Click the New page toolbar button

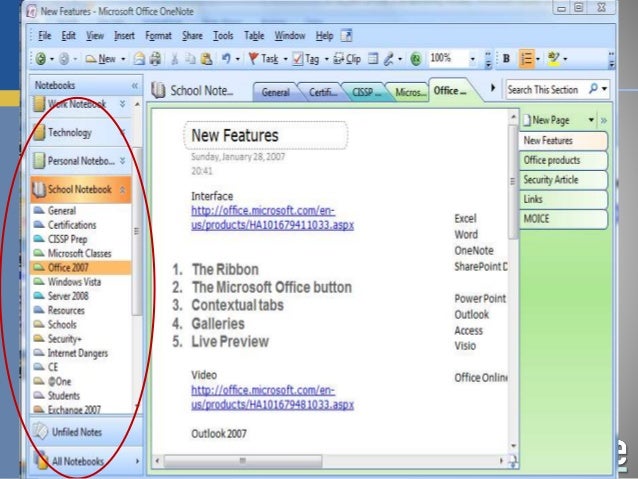101,59
